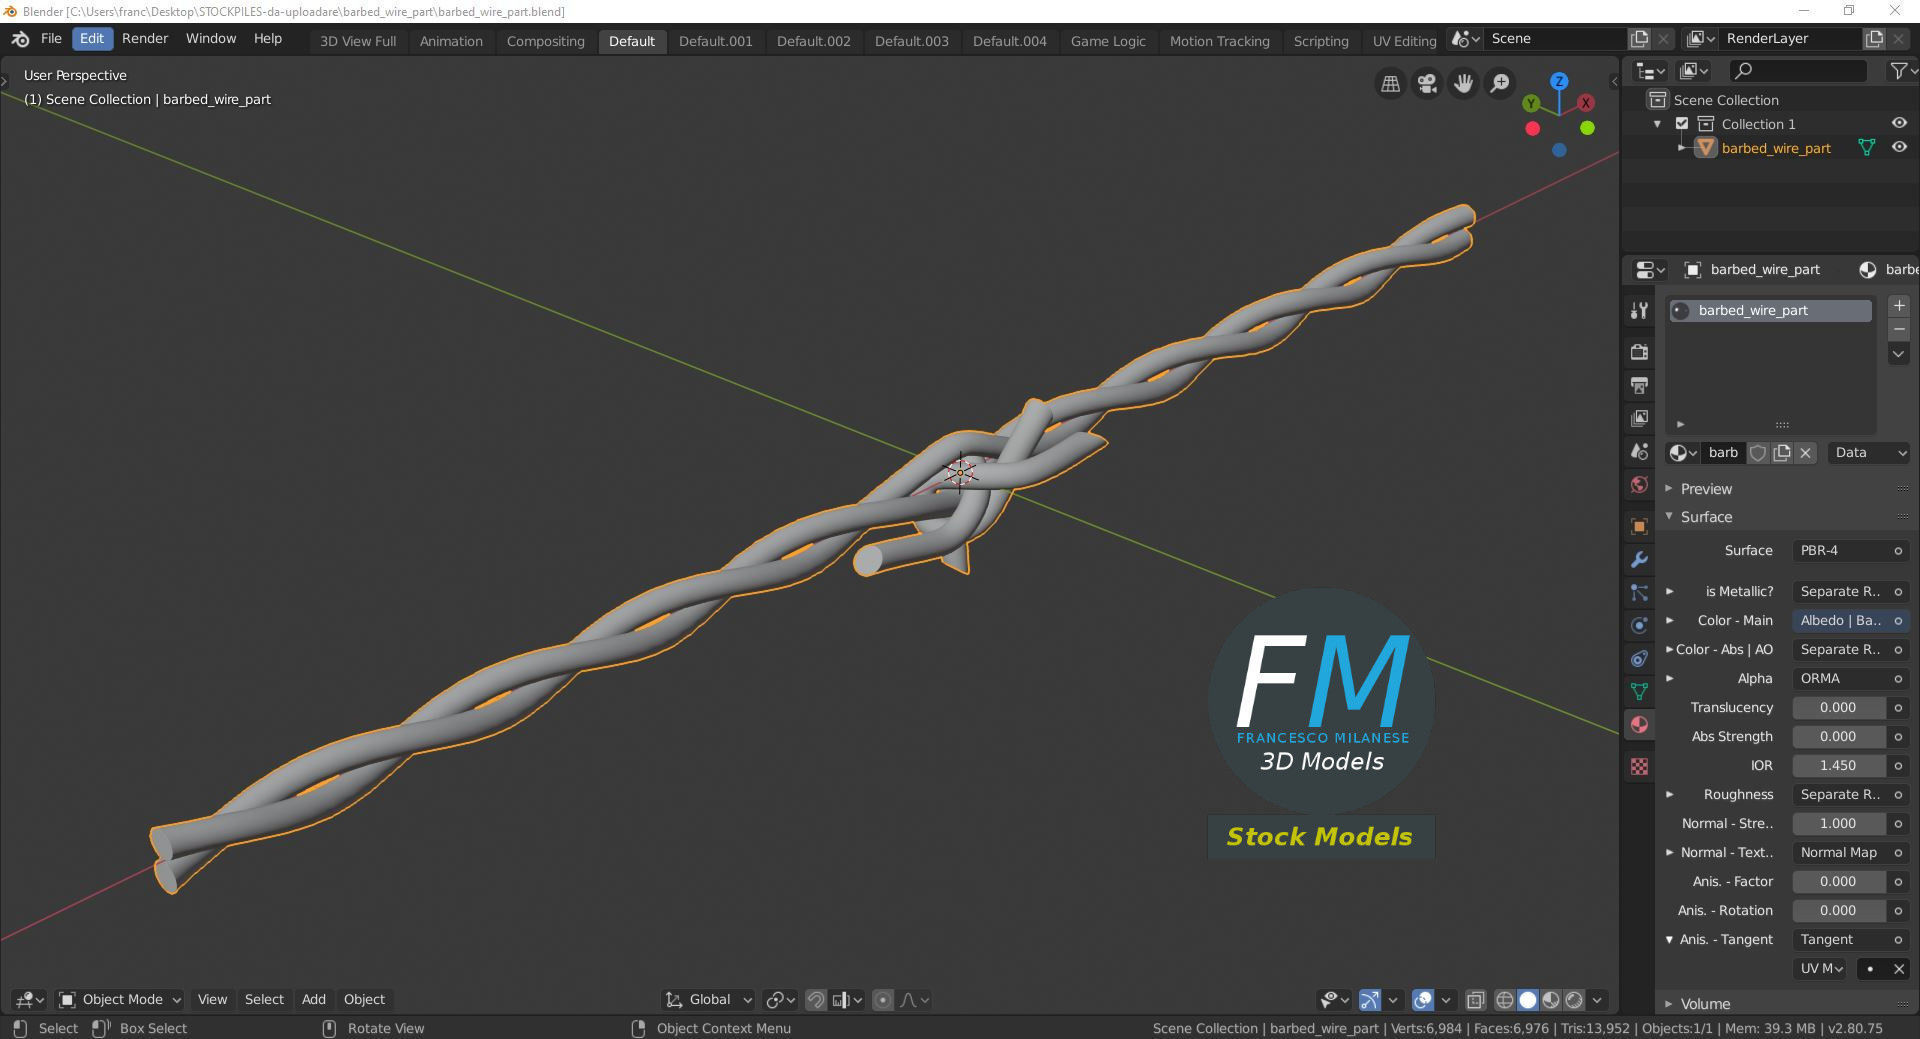Toggle X-ray mode
Viewport: 1920px width, 1039px height.
(1475, 1000)
